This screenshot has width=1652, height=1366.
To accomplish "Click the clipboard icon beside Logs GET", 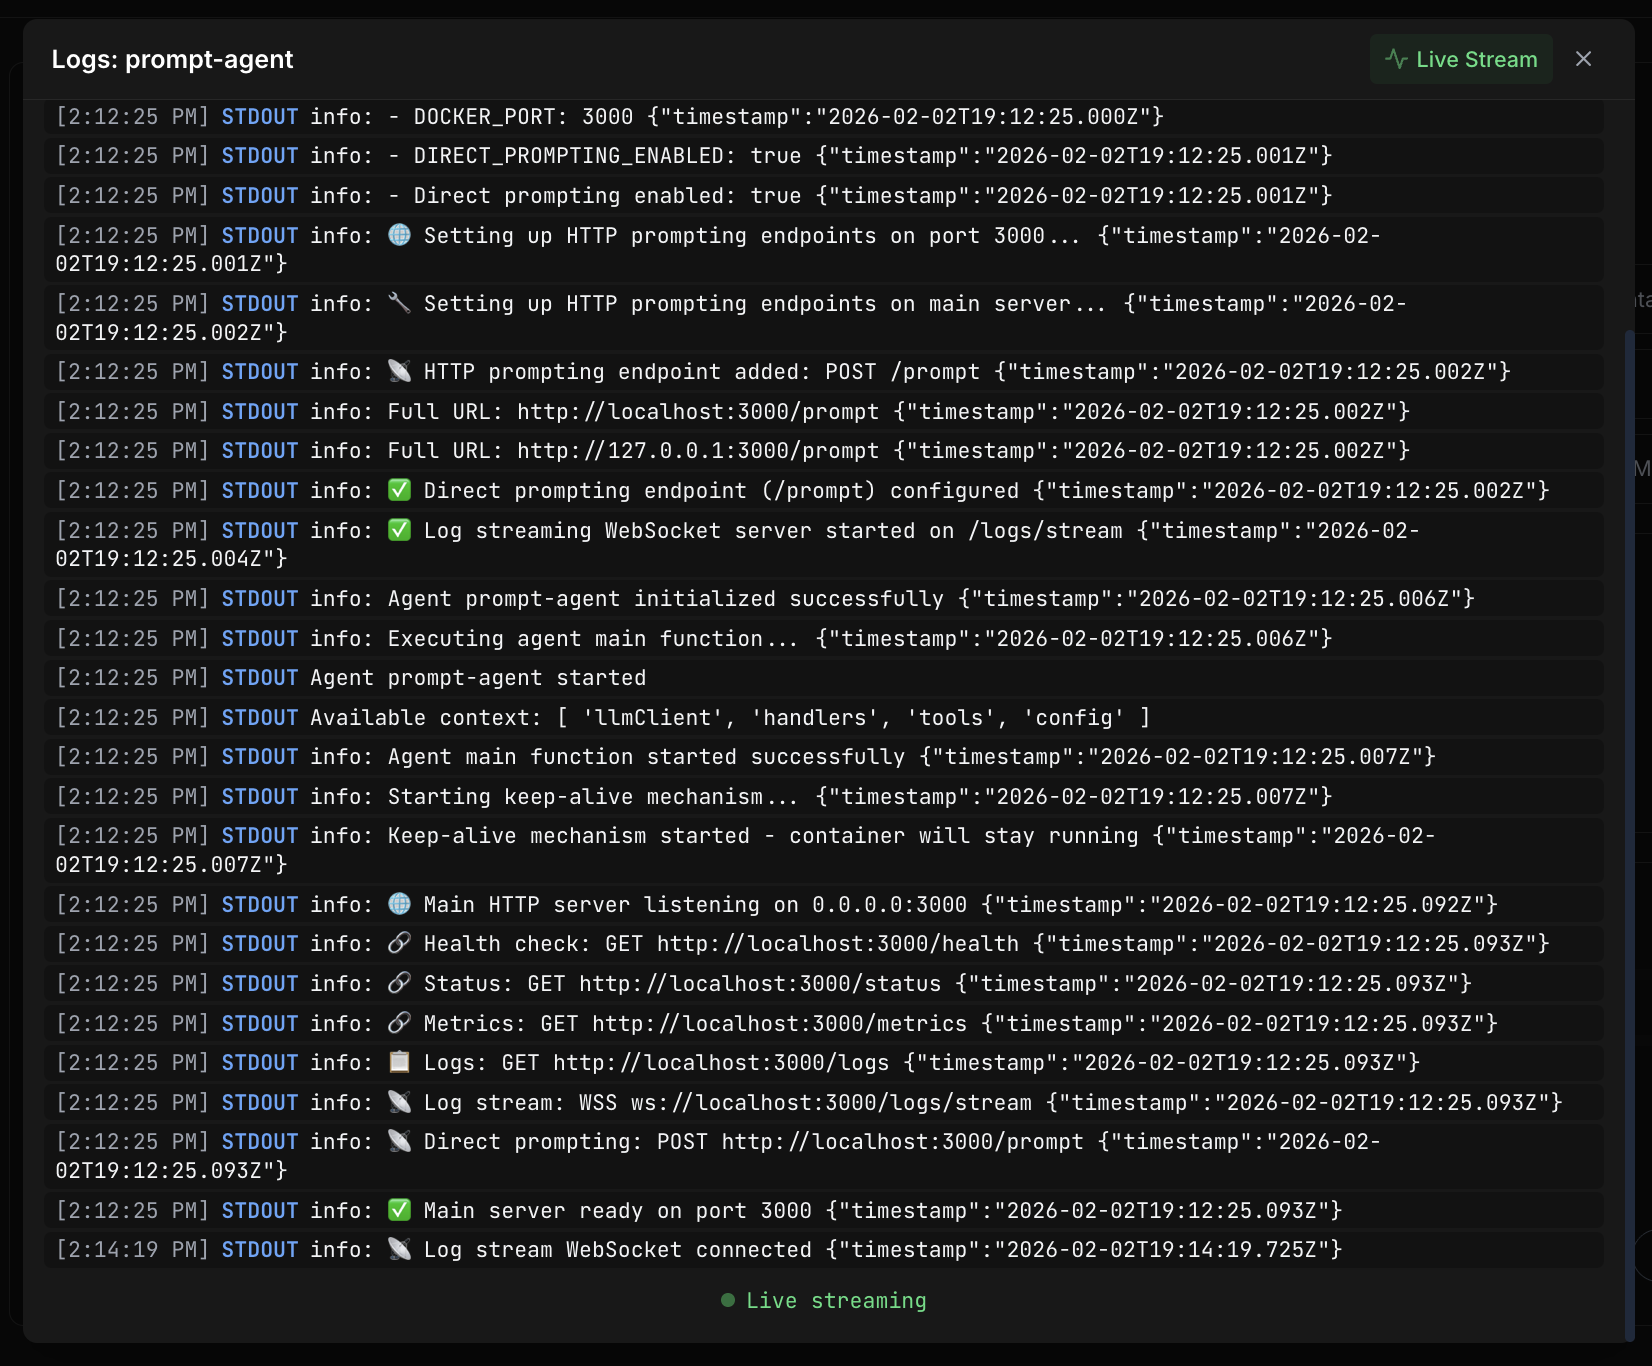I will click(x=399, y=1062).
